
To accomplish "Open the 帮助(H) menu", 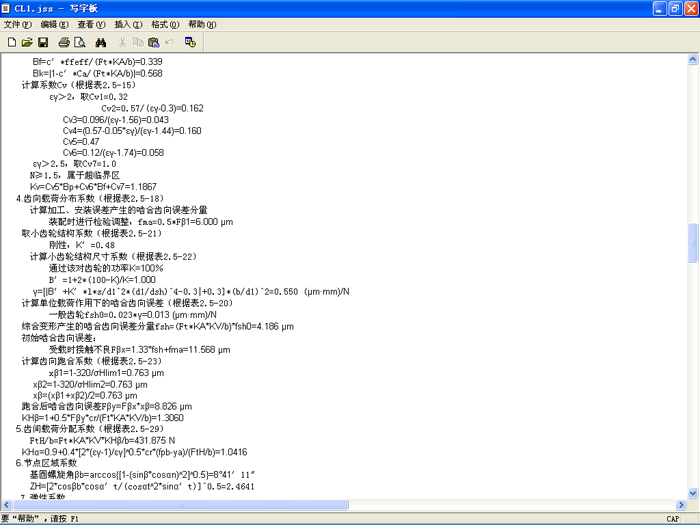I will (x=201, y=24).
